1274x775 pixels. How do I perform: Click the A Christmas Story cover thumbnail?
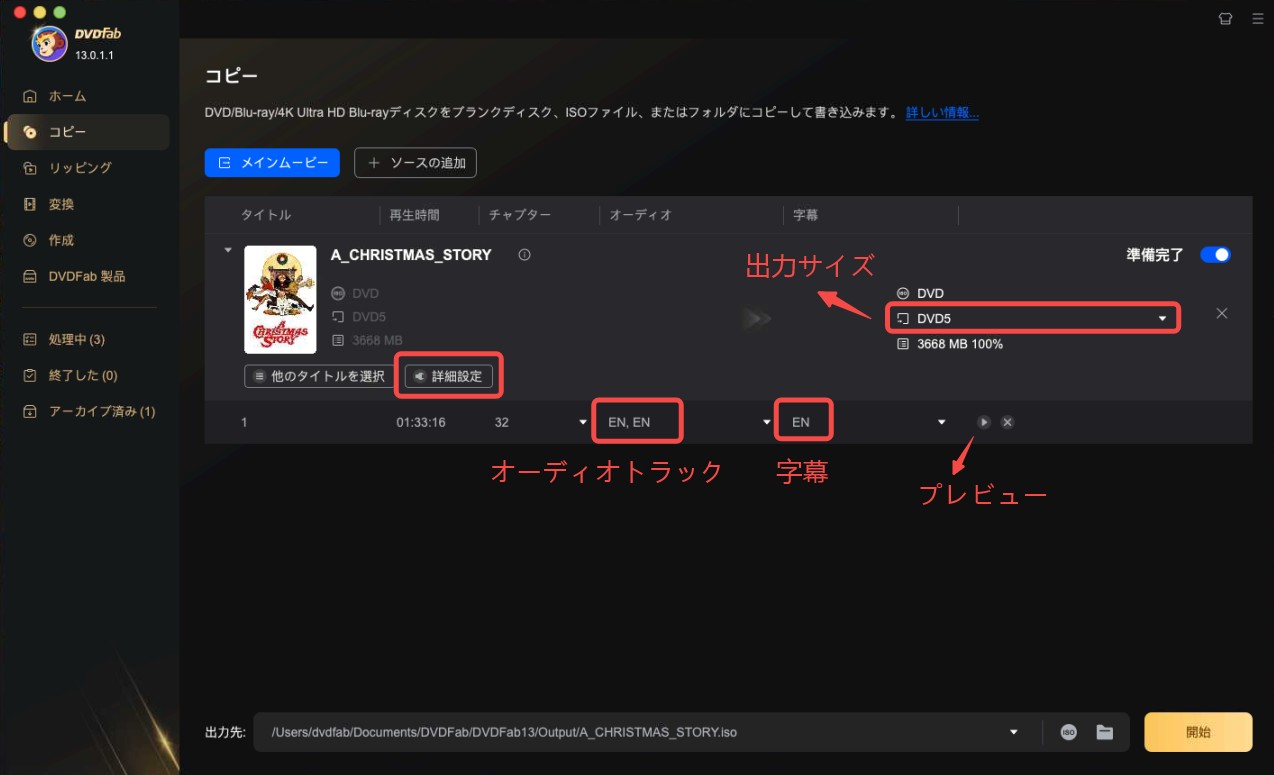[x=280, y=300]
